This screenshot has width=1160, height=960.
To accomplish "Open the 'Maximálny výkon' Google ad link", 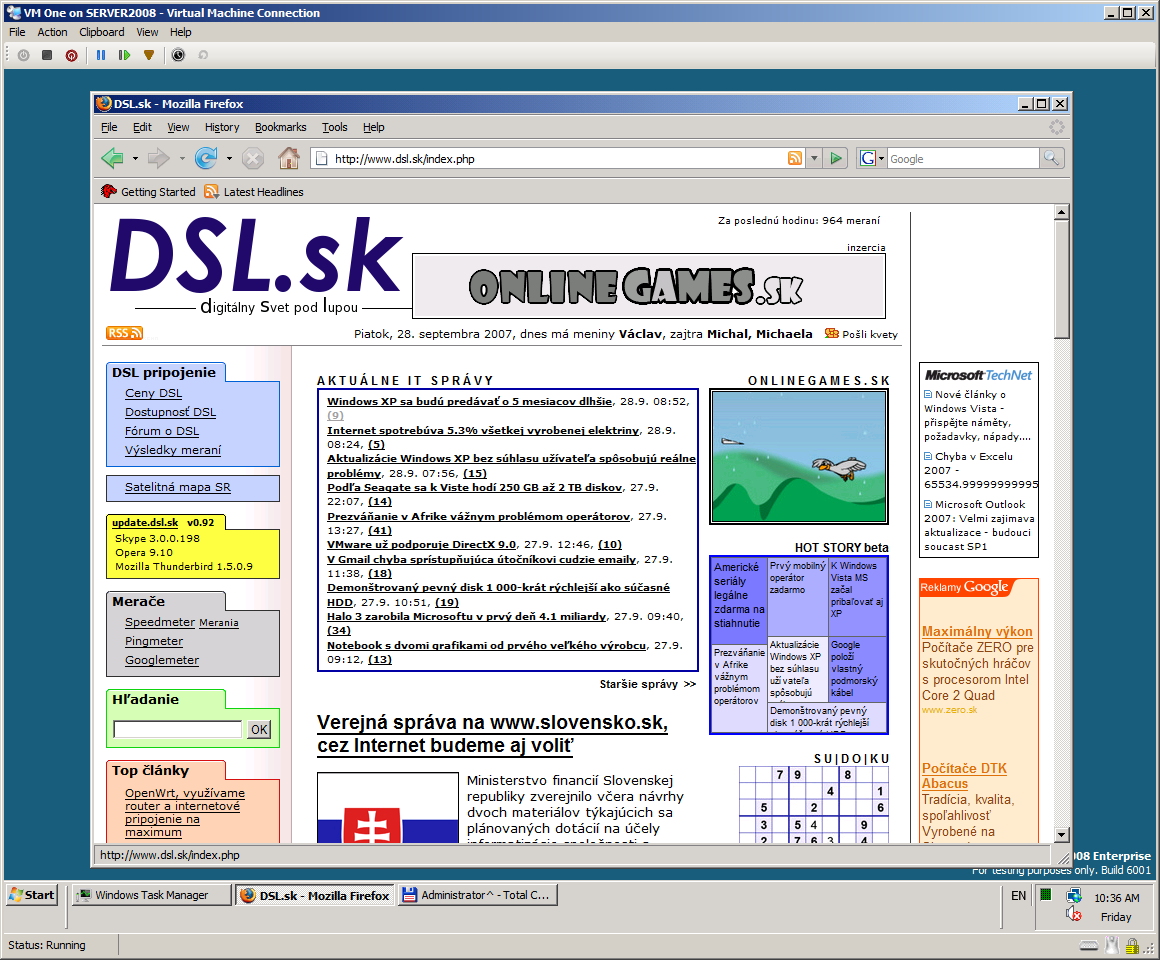I will pyautogui.click(x=977, y=631).
